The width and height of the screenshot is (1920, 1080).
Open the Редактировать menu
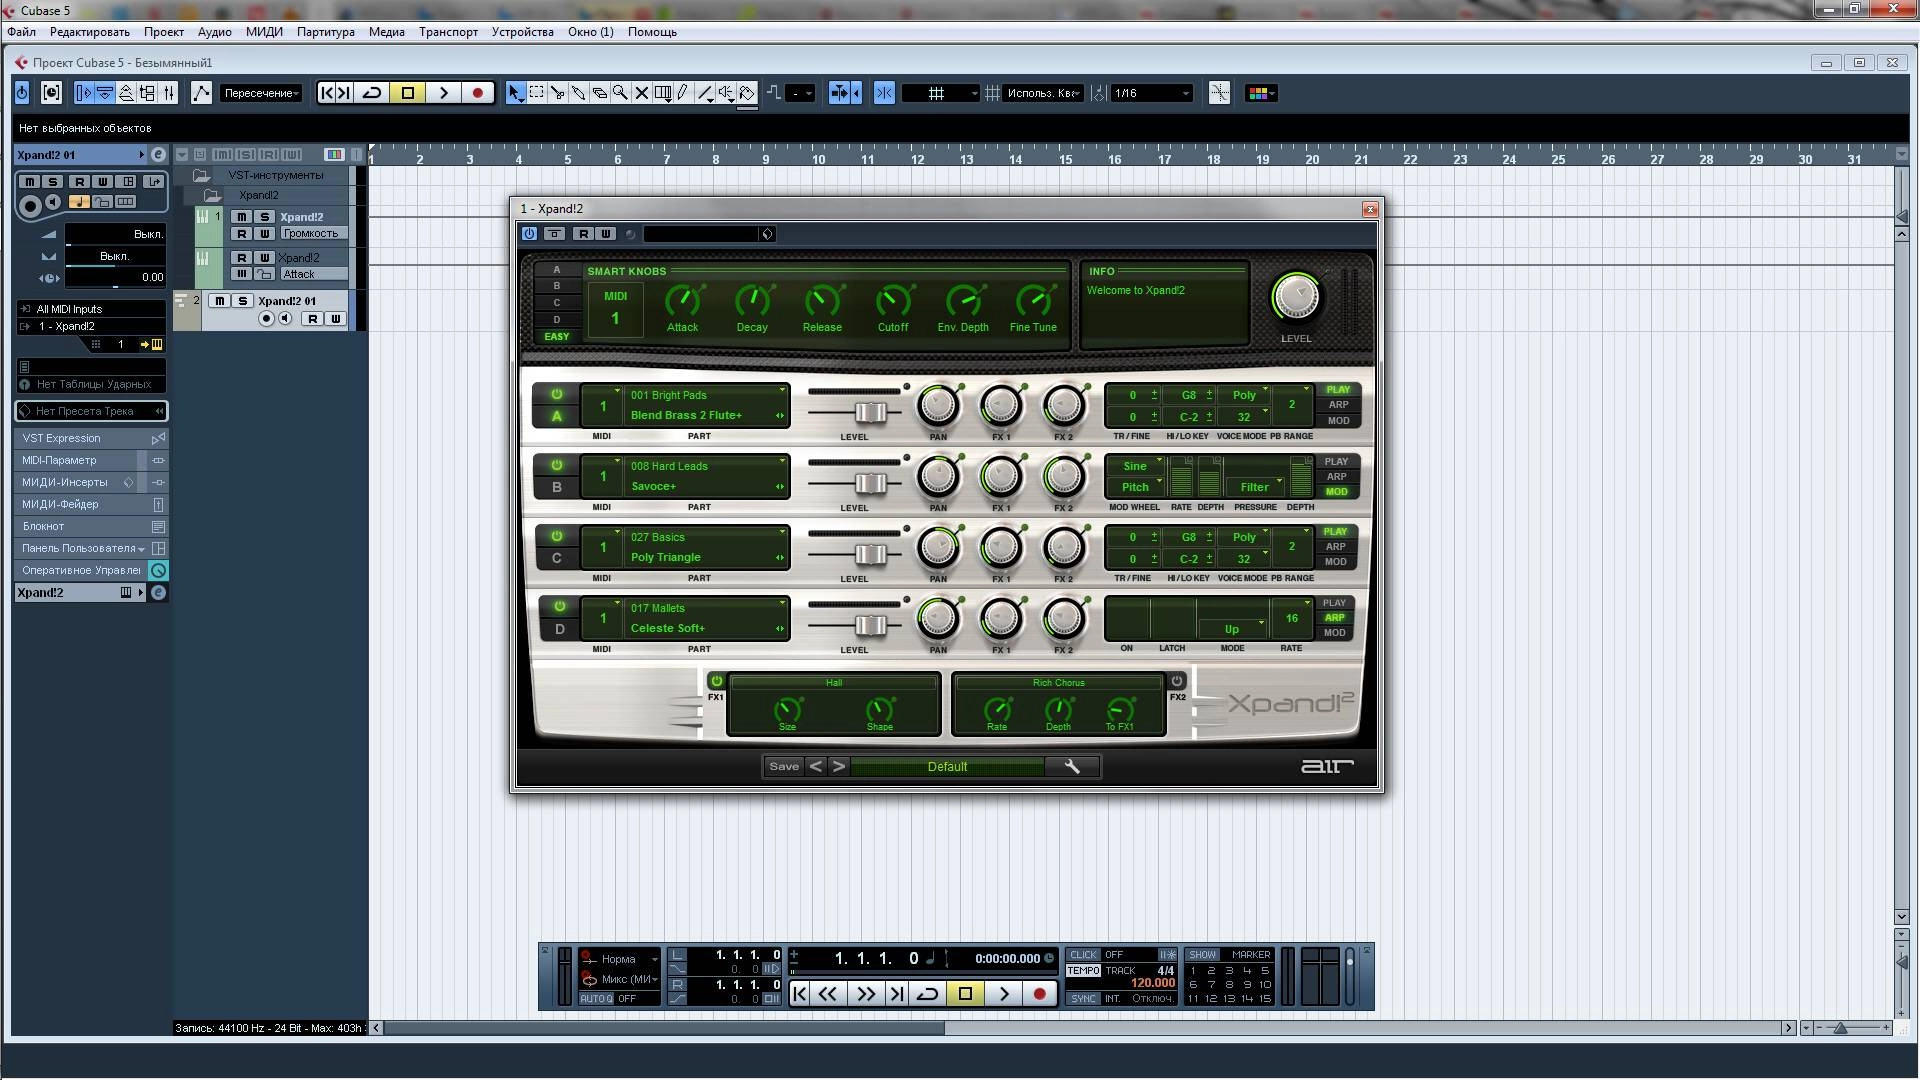pos(90,32)
